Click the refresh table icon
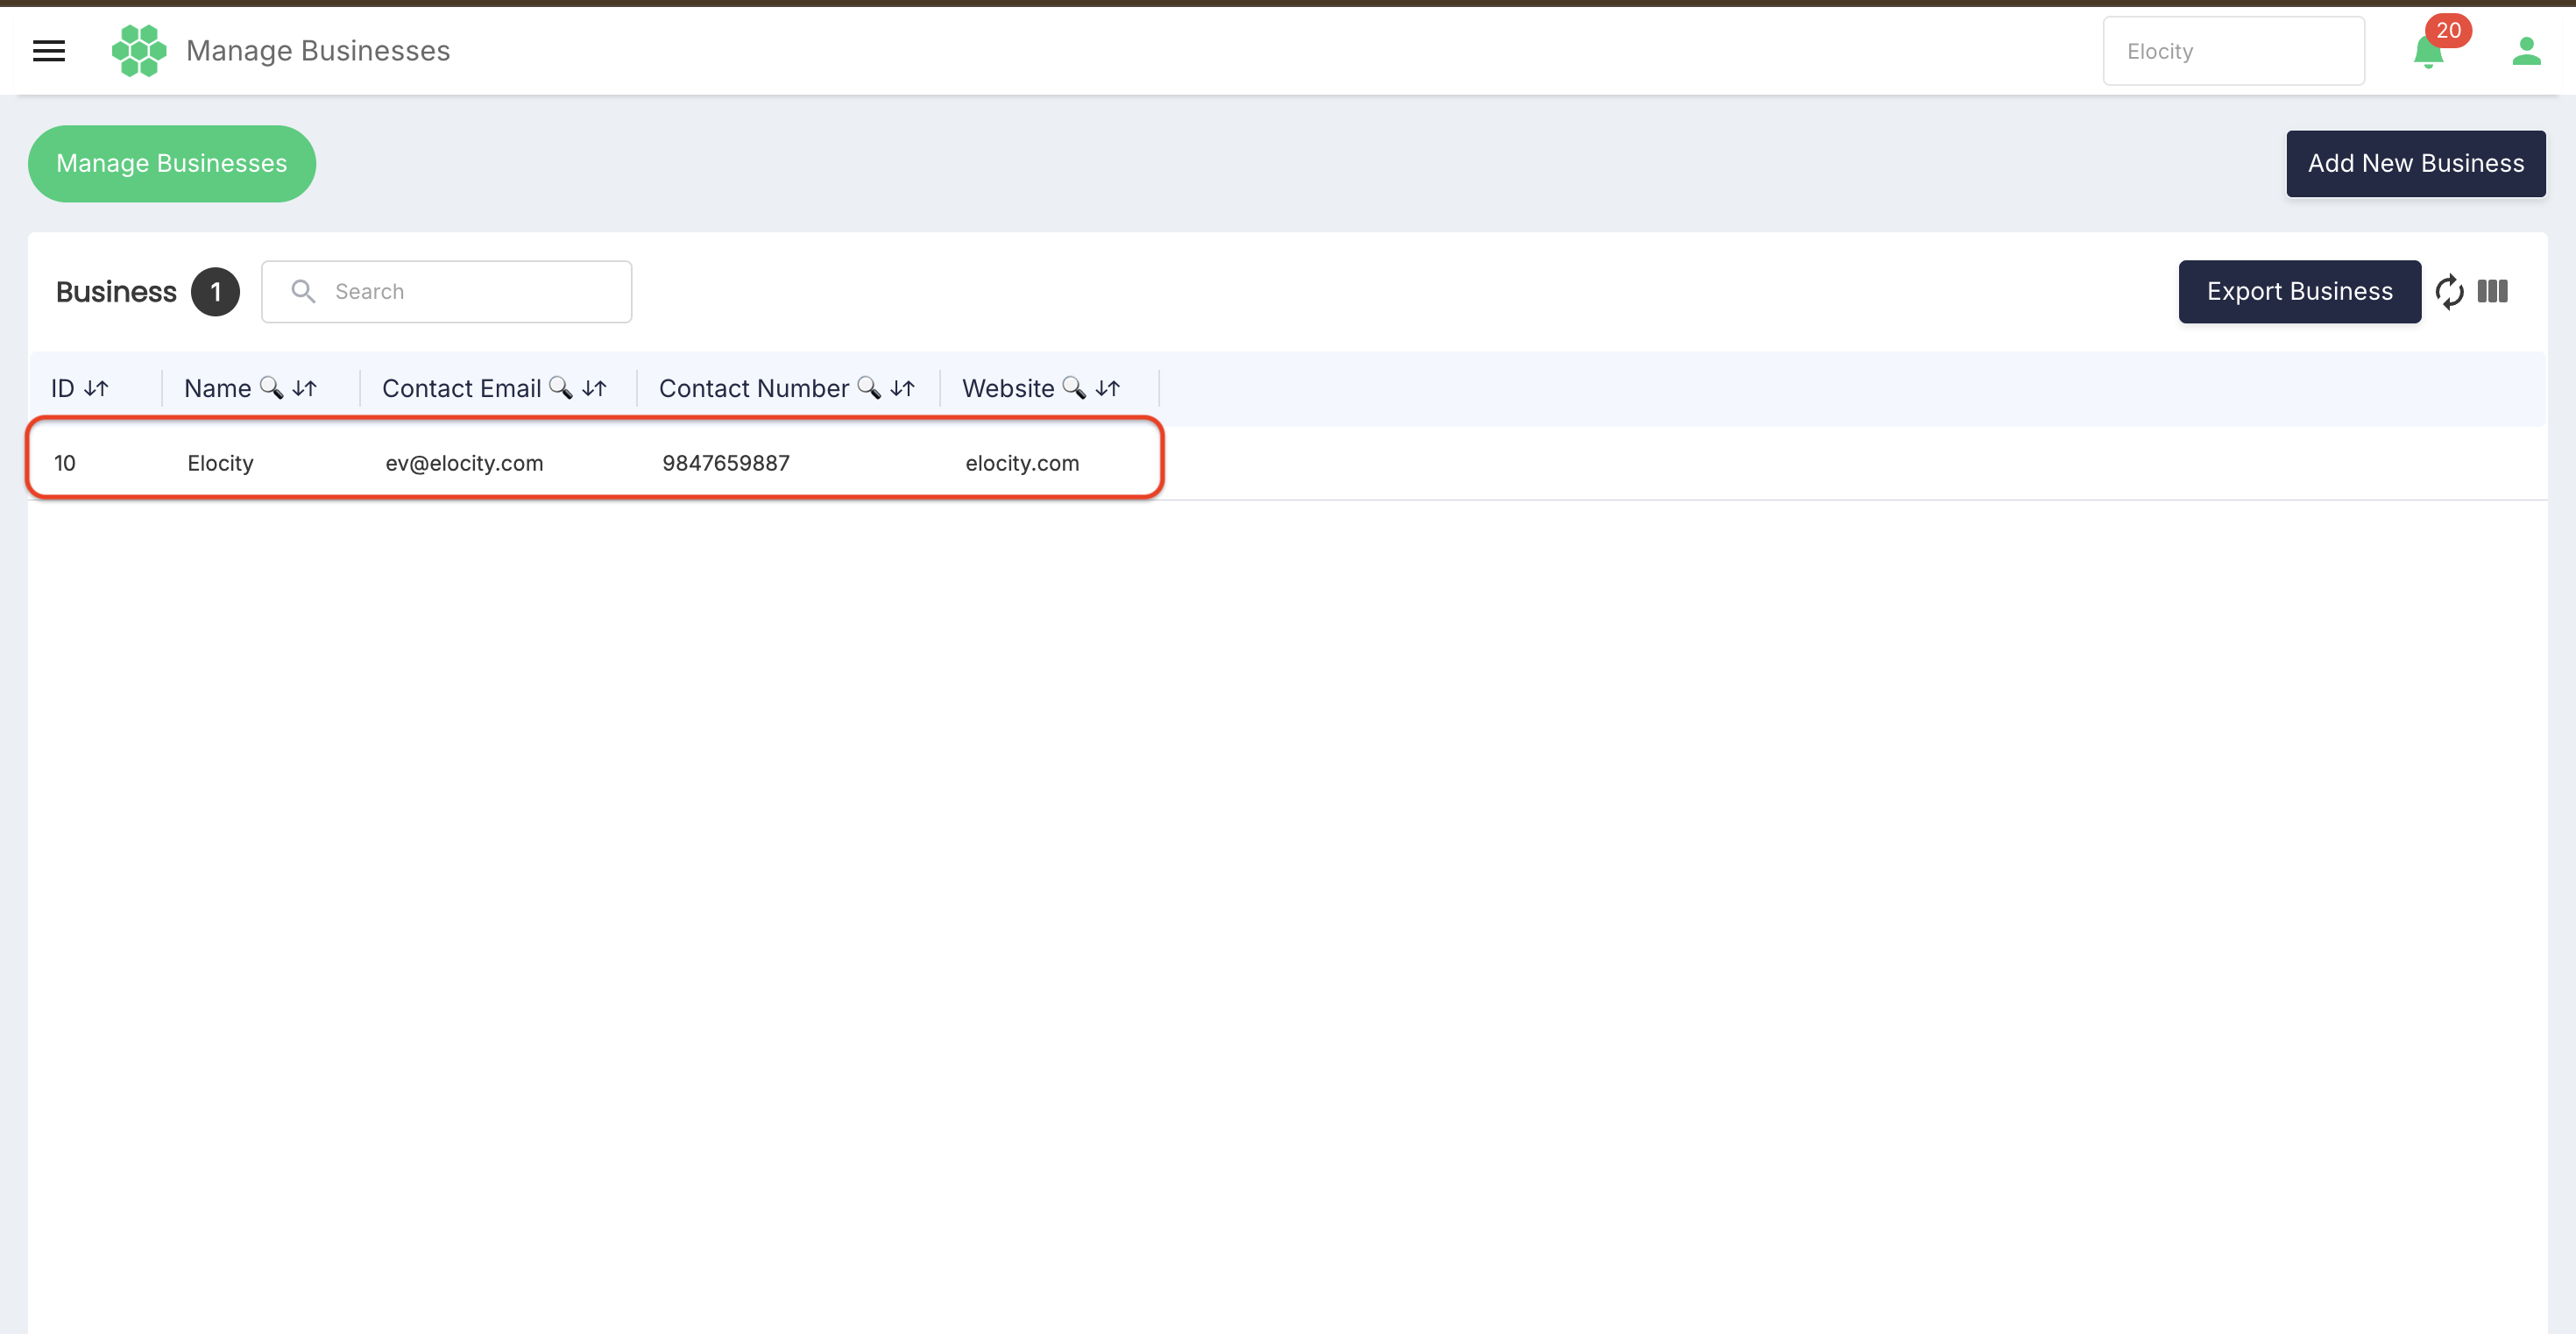Screen dimensions: 2576x1334 [x=2449, y=292]
